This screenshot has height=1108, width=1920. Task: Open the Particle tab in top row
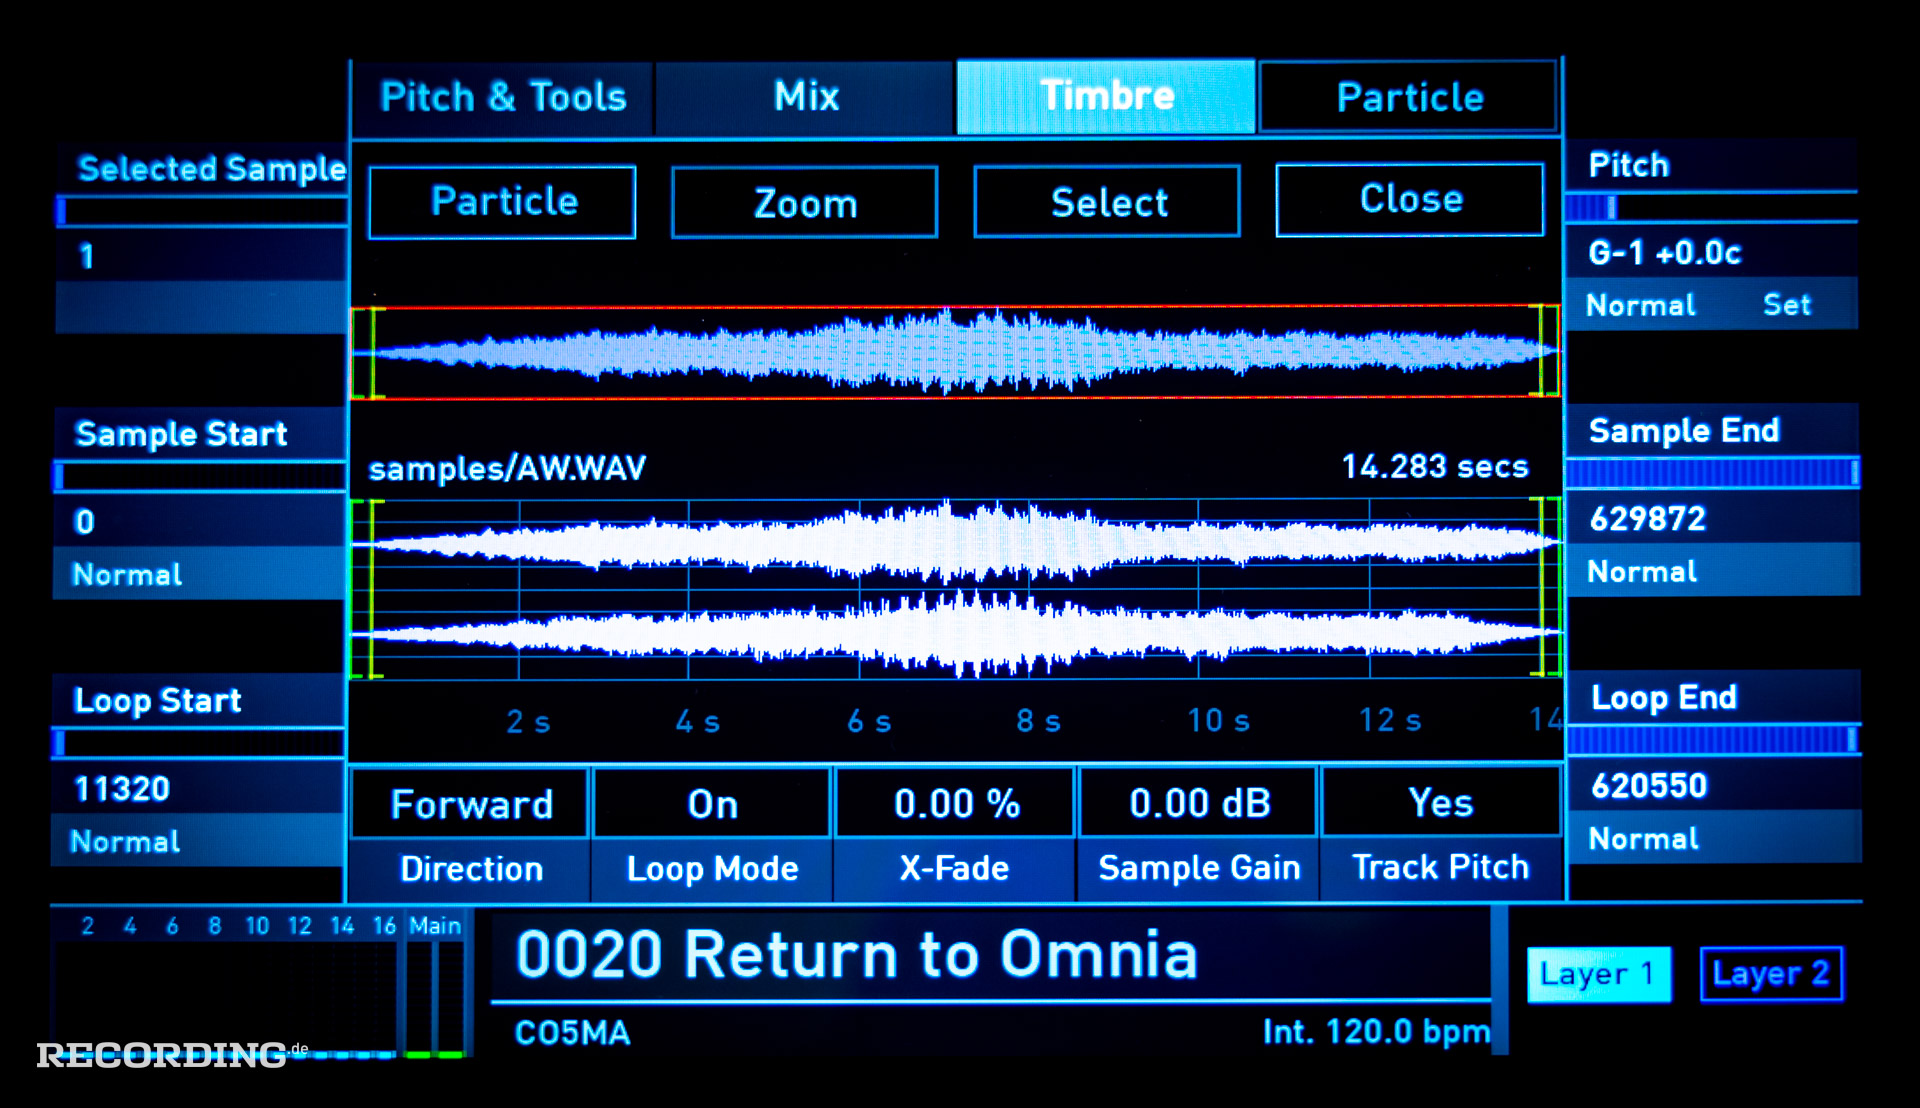click(1409, 97)
